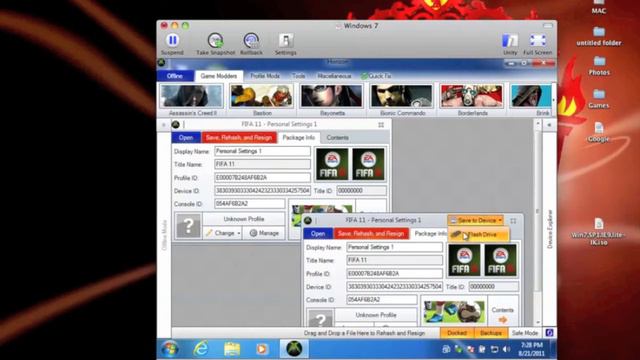Open virtual machine Settings icon
640x360 pixels.
[x=285, y=40]
